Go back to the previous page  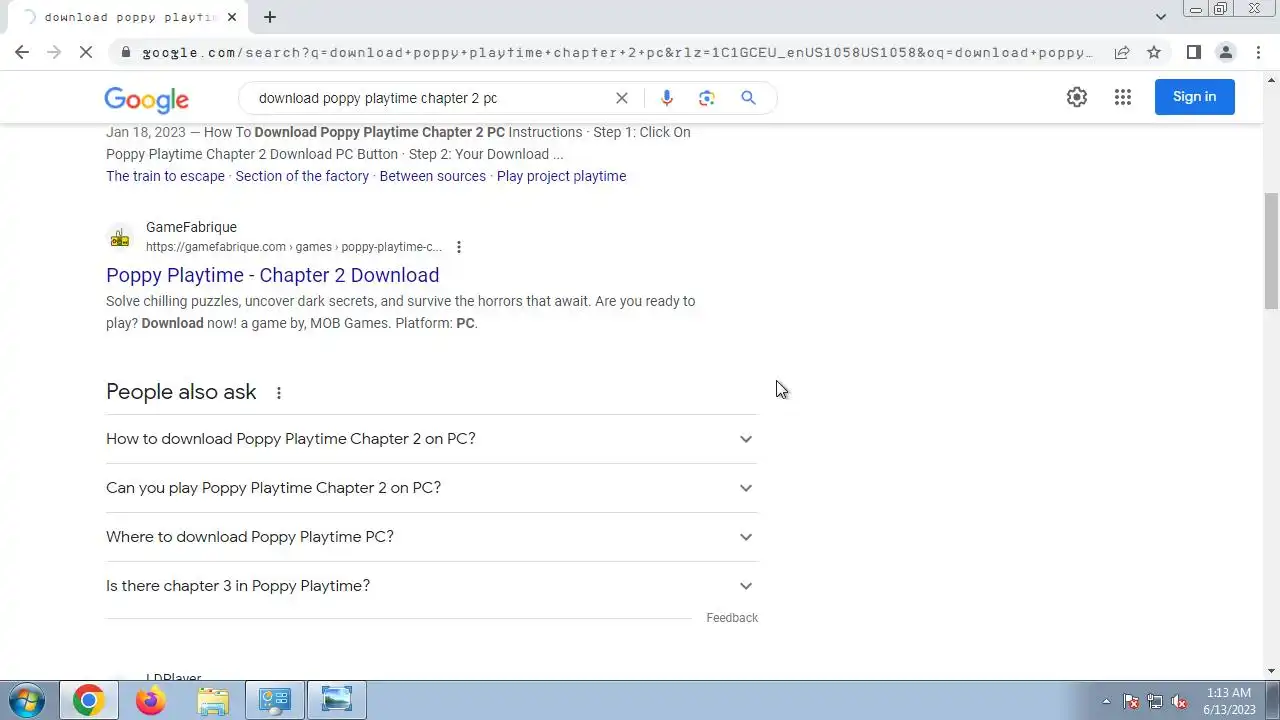pos(22,52)
